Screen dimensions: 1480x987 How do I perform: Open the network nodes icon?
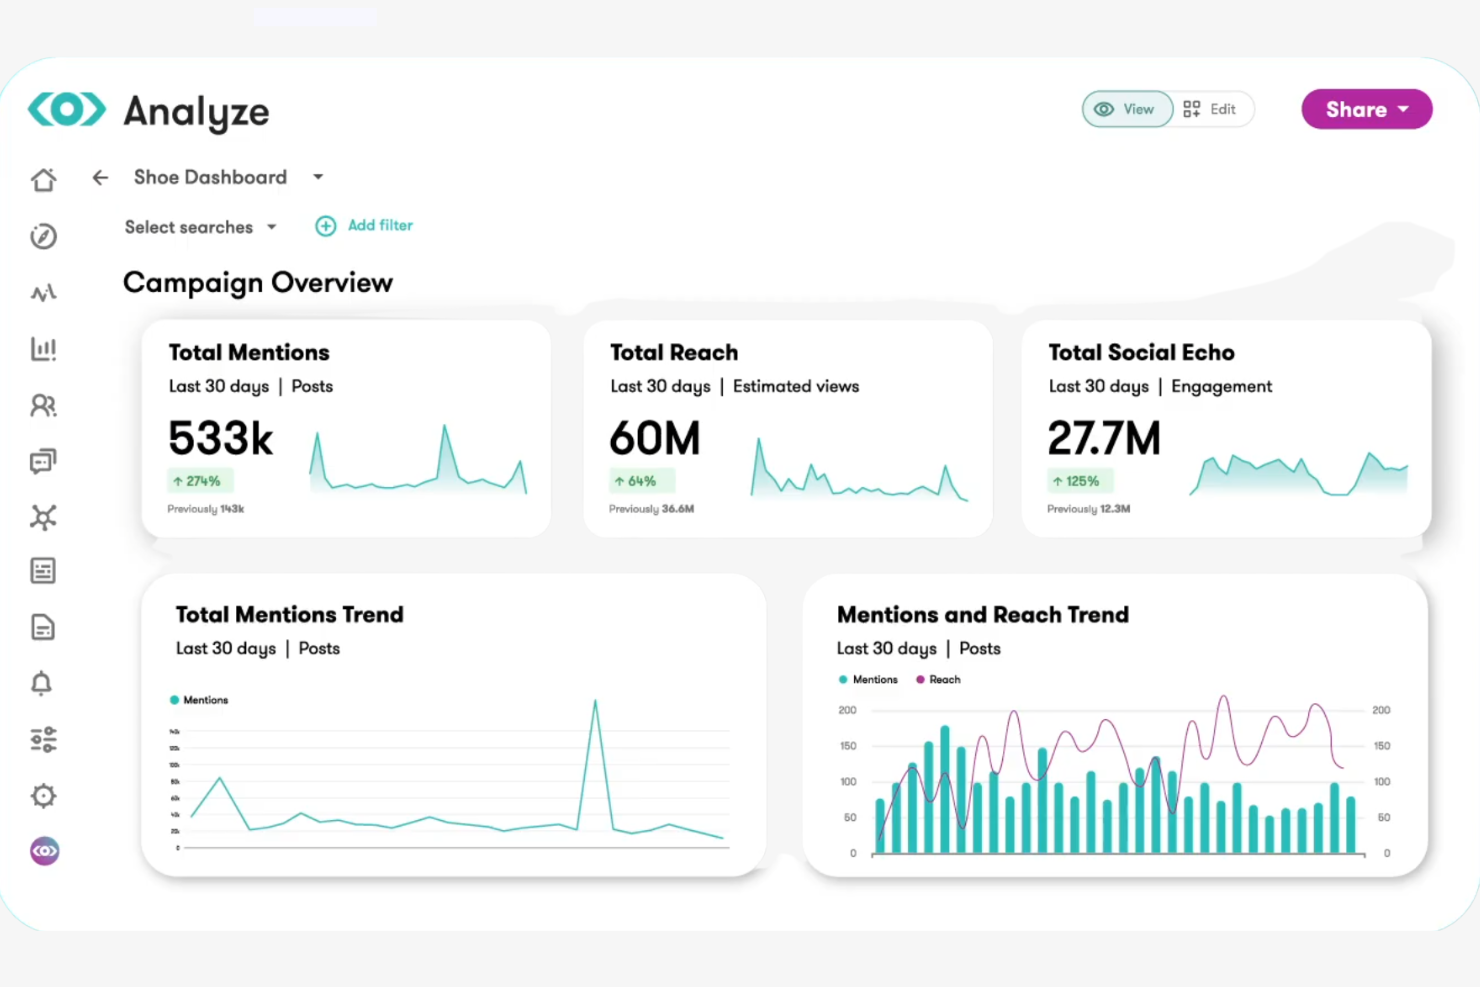43,517
